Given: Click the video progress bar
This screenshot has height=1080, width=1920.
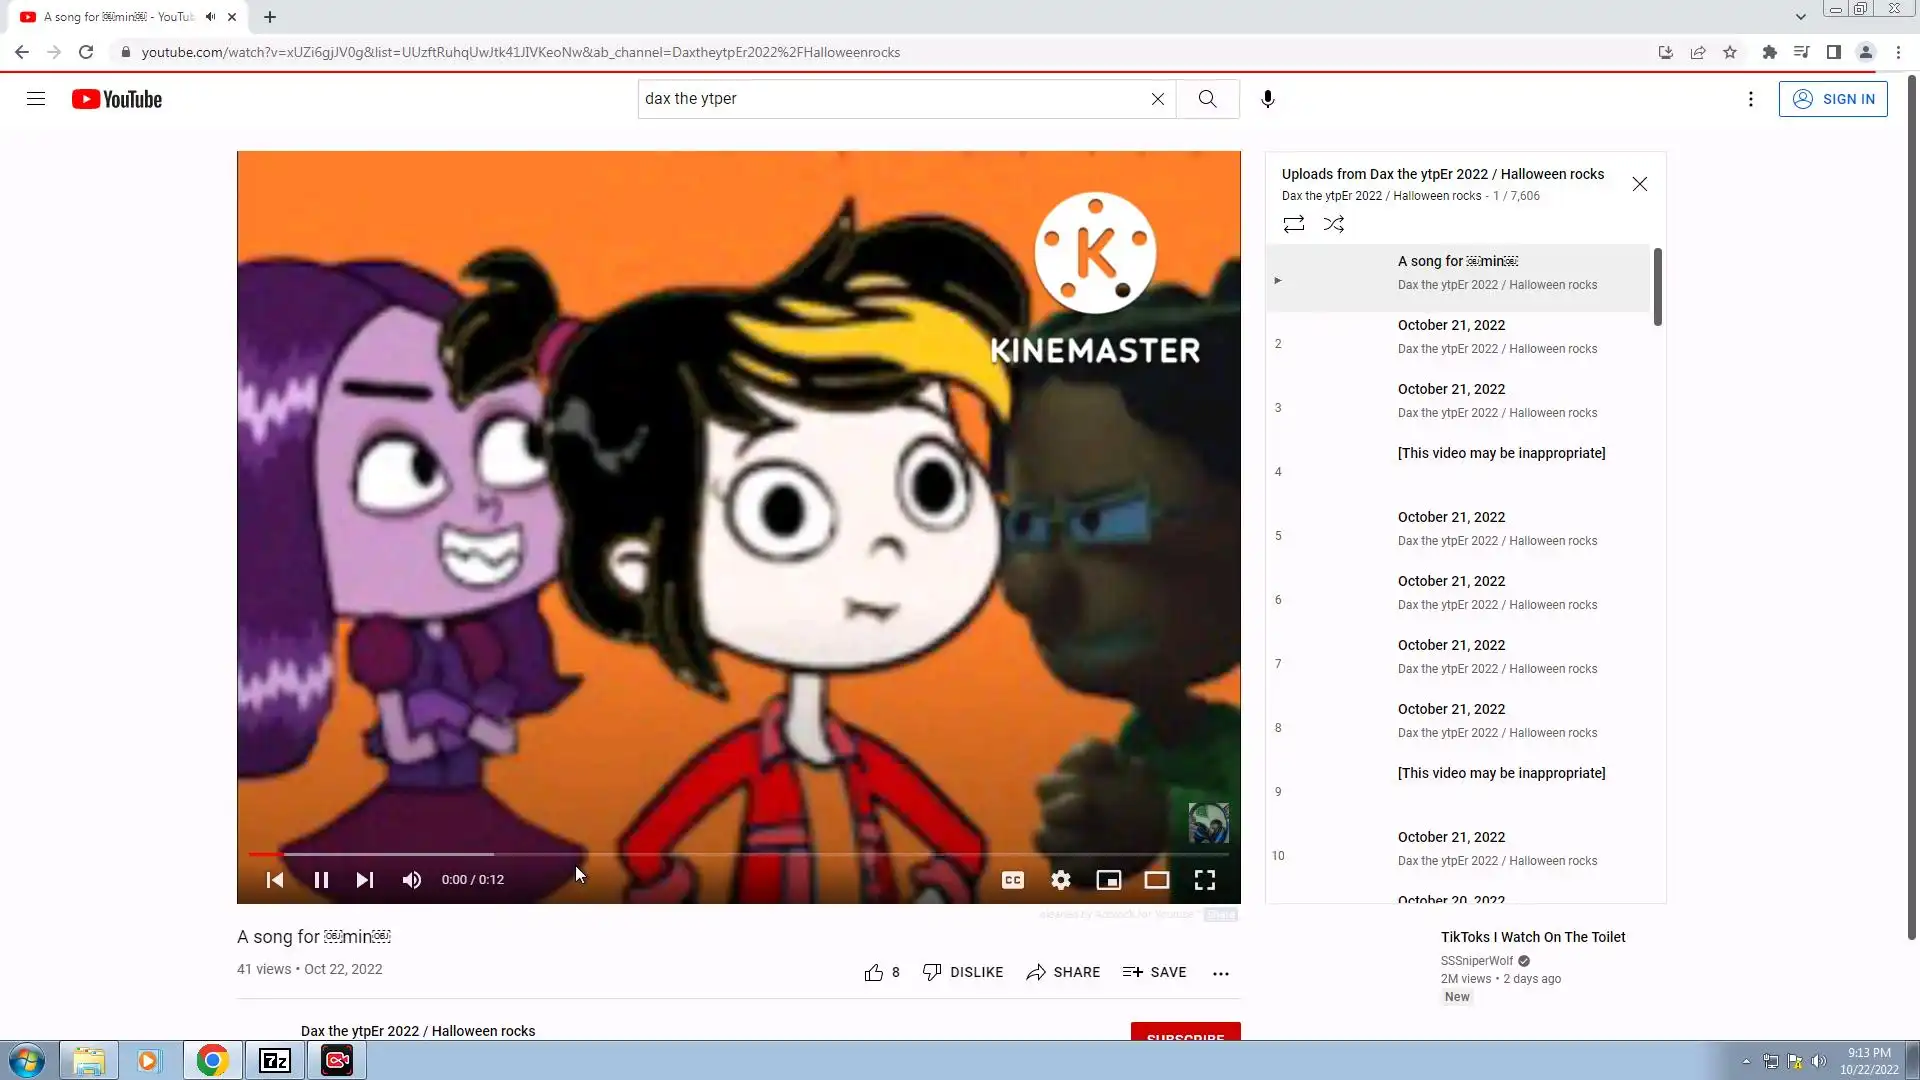Looking at the screenshot, I should tap(740, 854).
